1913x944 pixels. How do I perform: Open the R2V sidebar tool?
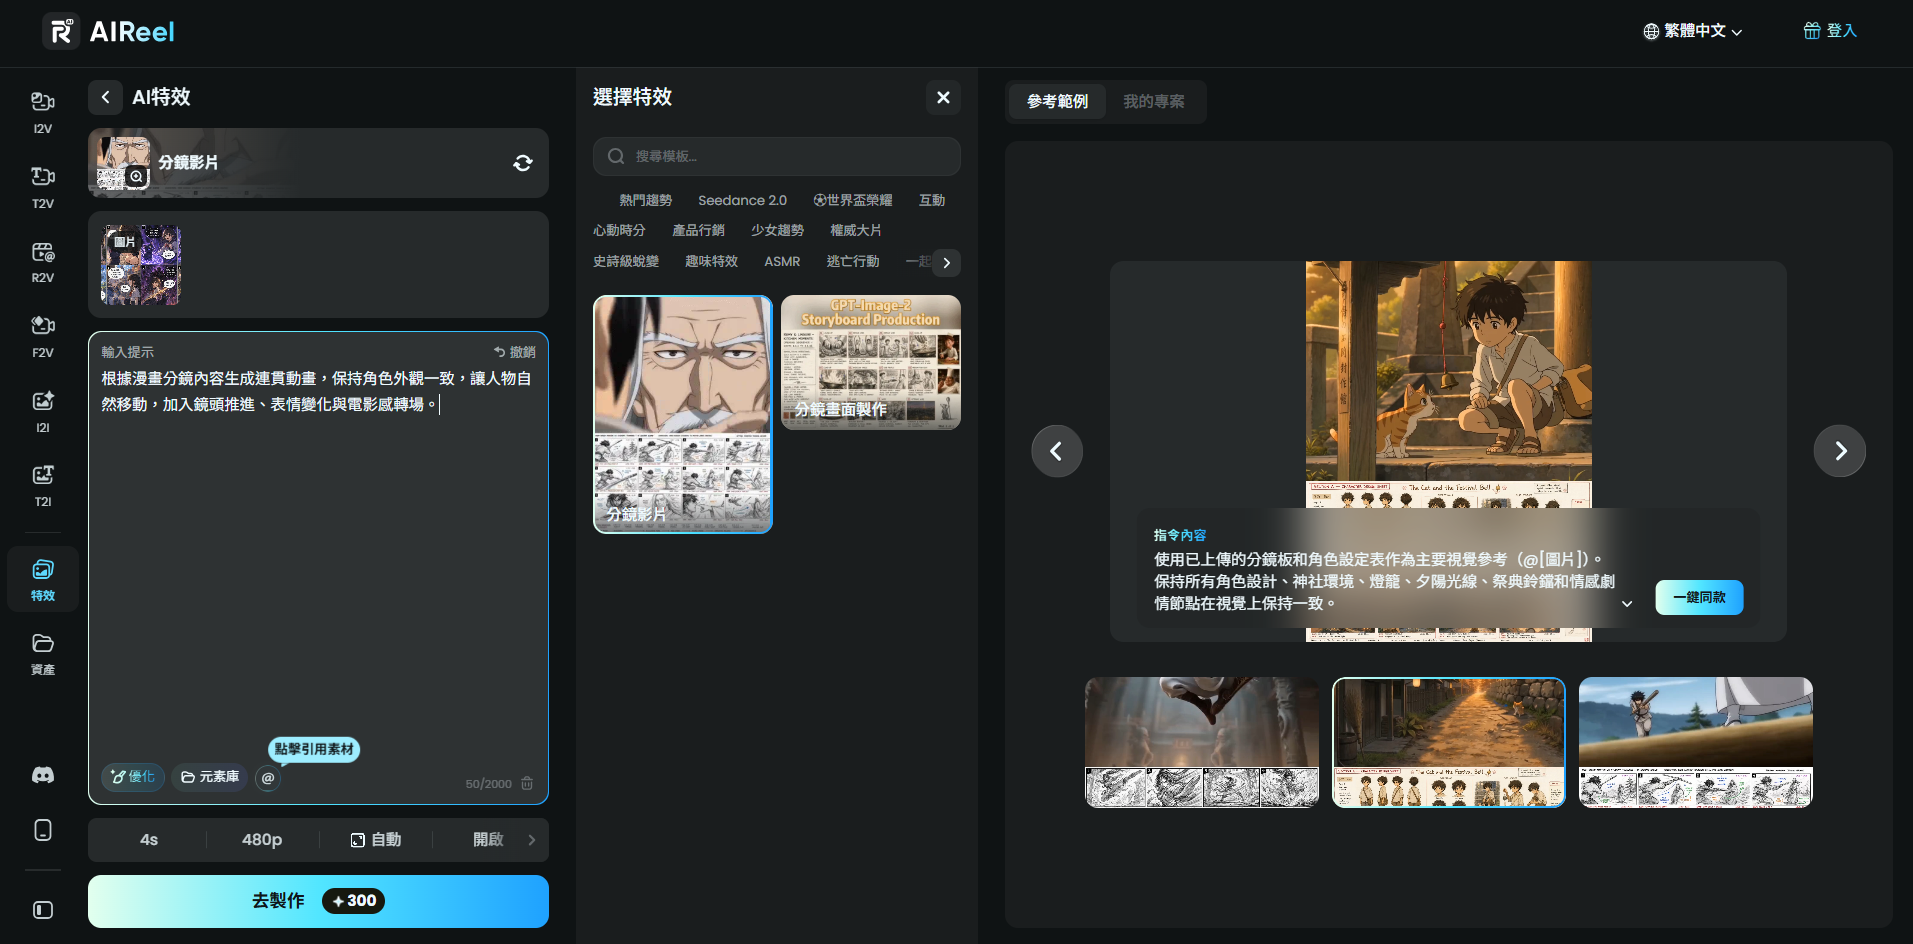coord(42,263)
